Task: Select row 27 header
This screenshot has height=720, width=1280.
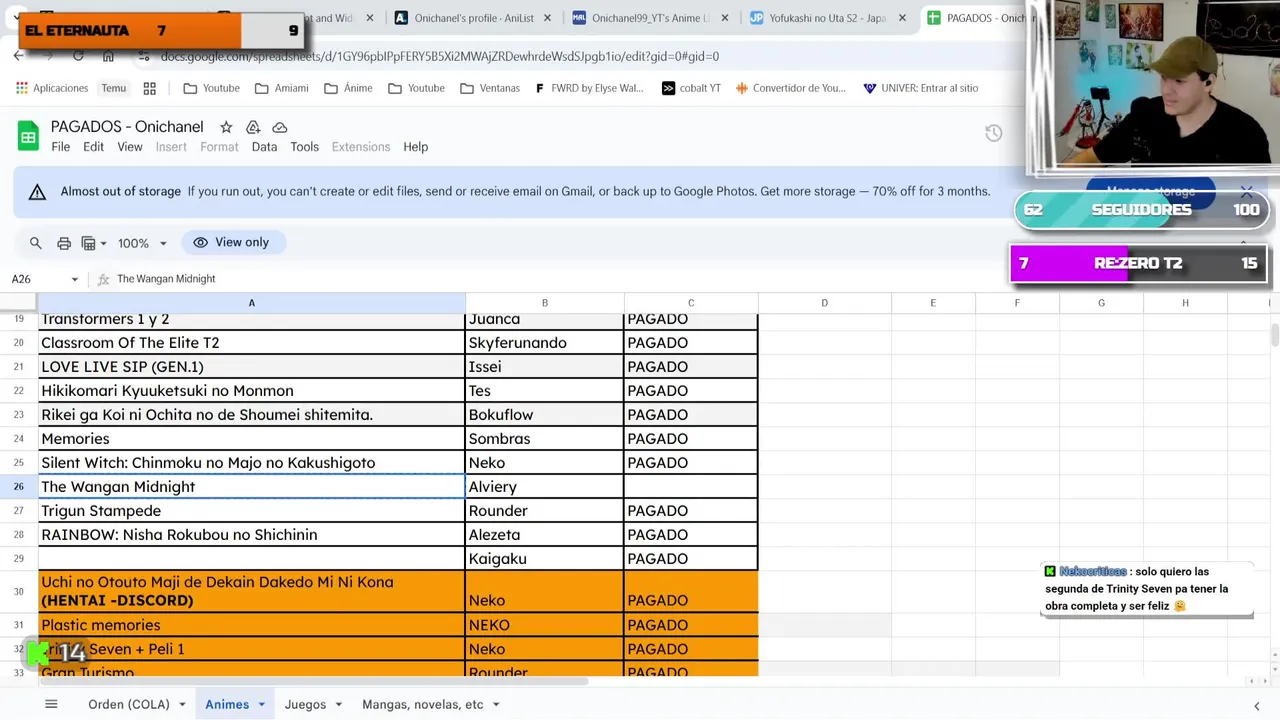Action: (x=18, y=511)
